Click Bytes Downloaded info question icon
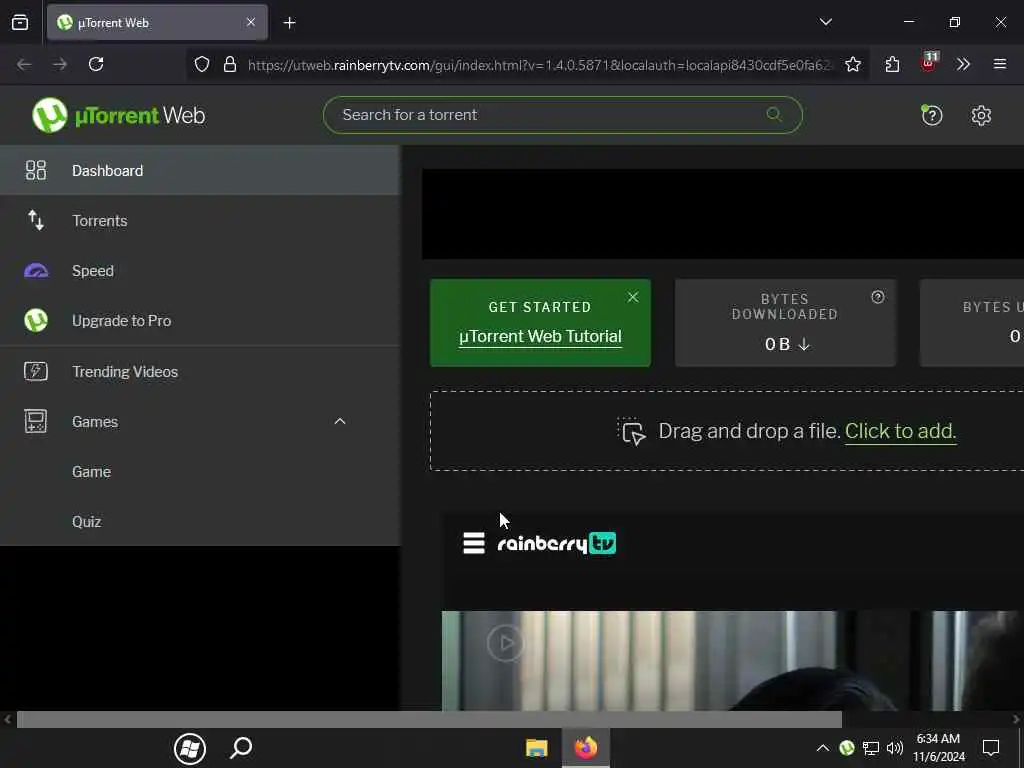Image resolution: width=1024 pixels, height=768 pixels. coord(878,297)
